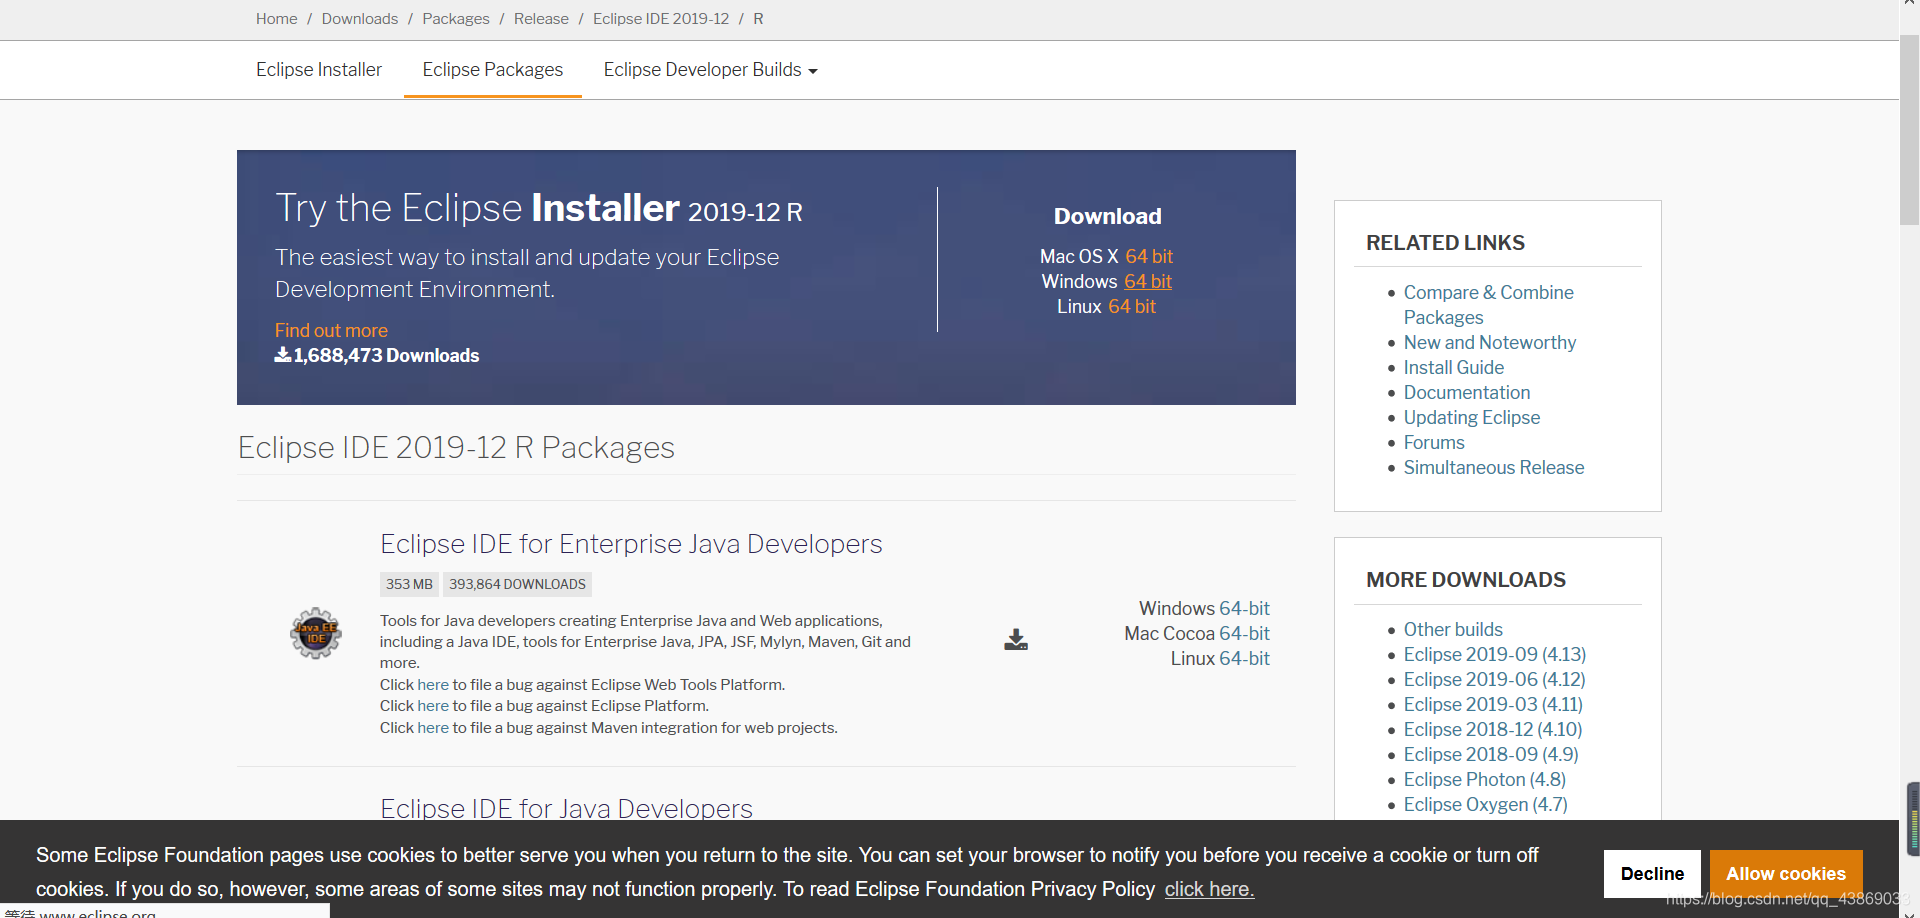Open Eclipse 2019-06 (4.12) link
This screenshot has width=1920, height=918.
1495,680
